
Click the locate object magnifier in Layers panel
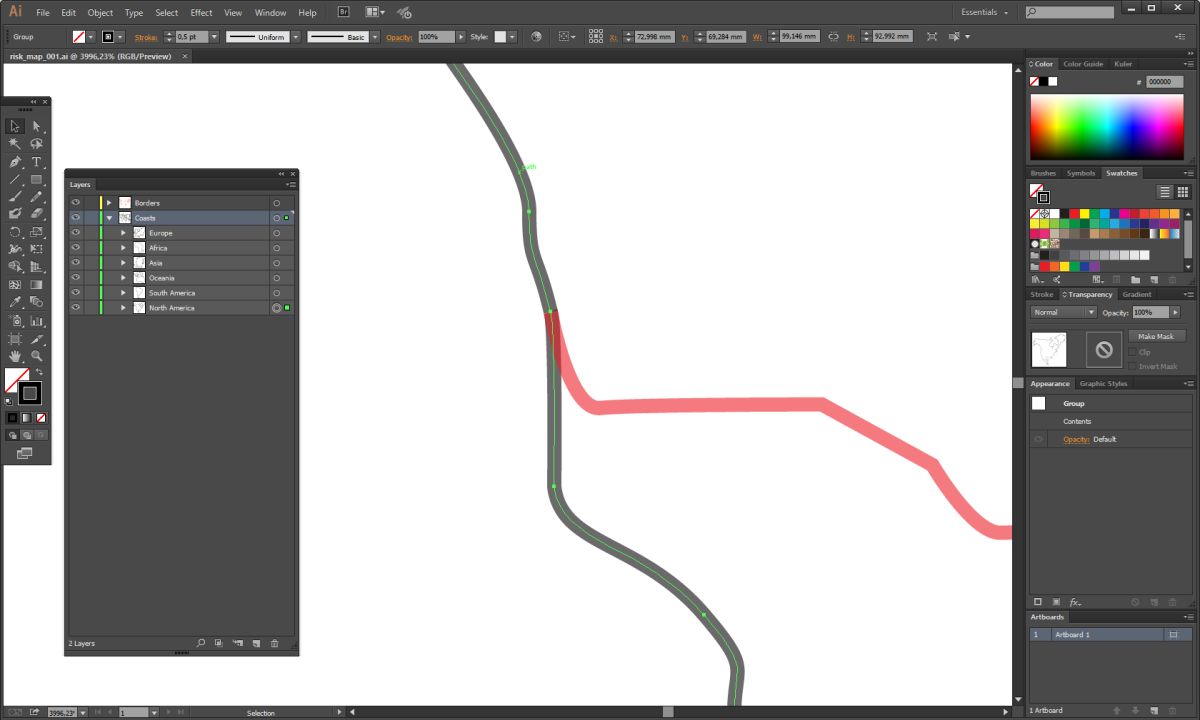coord(200,643)
